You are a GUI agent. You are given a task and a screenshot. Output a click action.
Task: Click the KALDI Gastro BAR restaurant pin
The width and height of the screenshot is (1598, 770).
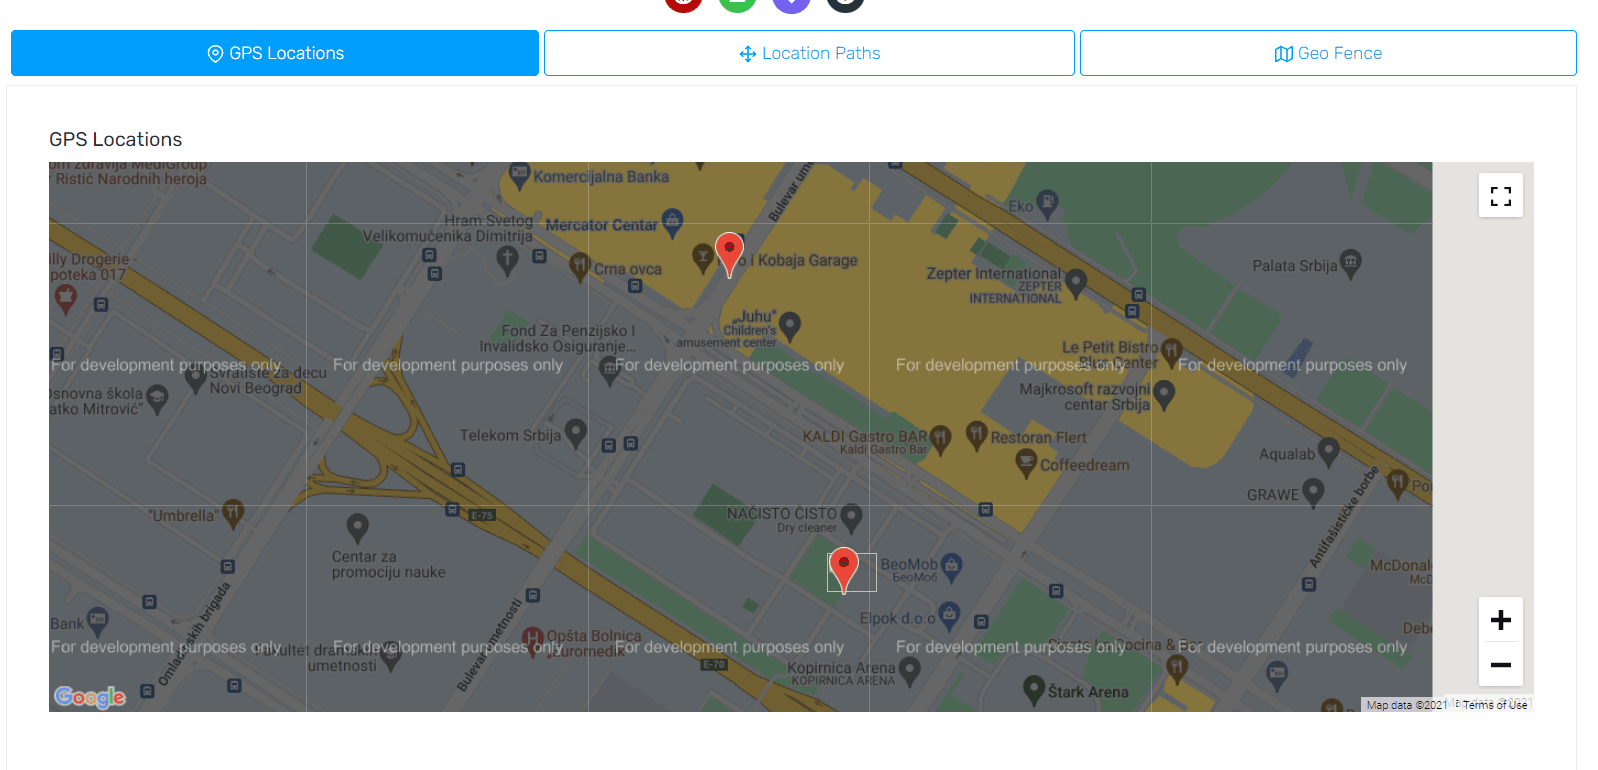click(940, 438)
